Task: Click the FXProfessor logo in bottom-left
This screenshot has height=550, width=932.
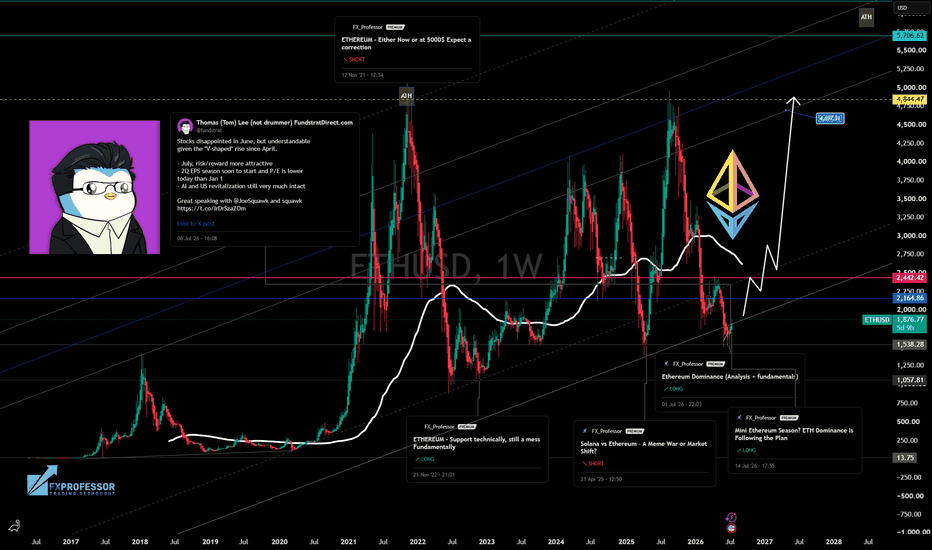Action: click(71, 482)
